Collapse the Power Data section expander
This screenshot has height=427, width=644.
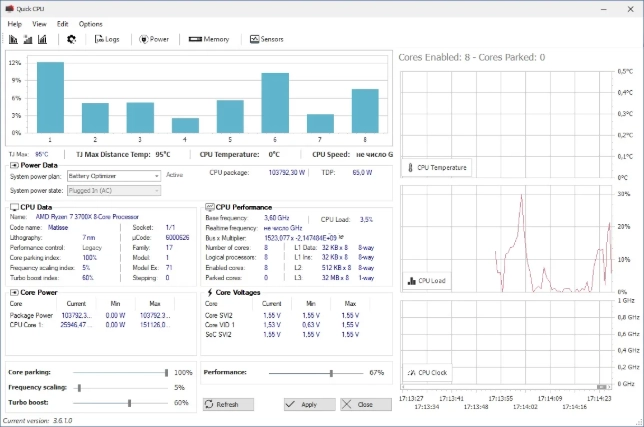(14, 165)
